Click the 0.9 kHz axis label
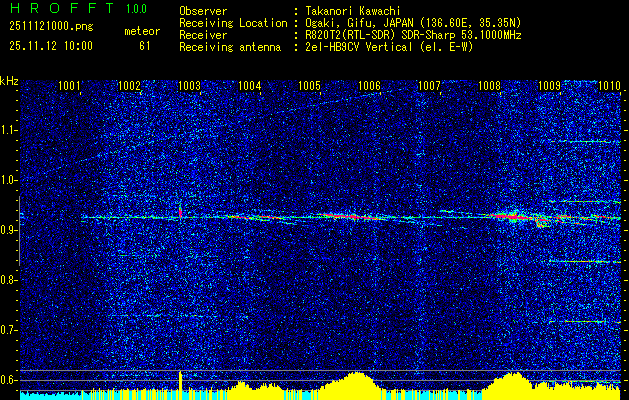The width and height of the screenshot is (629, 400). [x=8, y=230]
